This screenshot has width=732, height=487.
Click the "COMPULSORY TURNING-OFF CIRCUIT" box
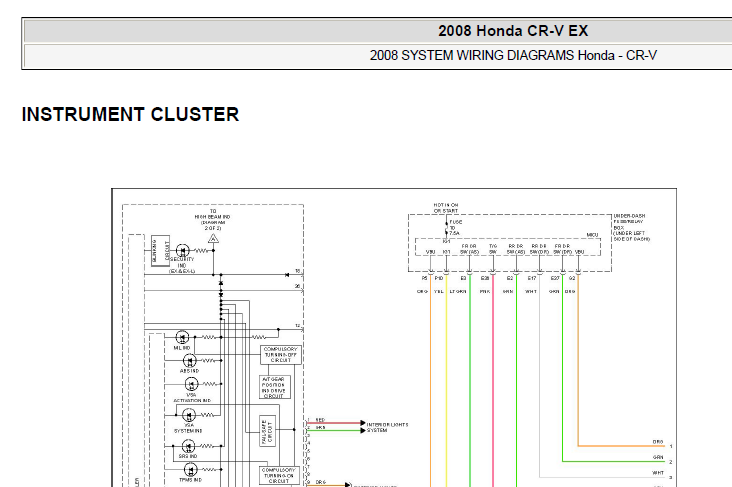pos(281,355)
